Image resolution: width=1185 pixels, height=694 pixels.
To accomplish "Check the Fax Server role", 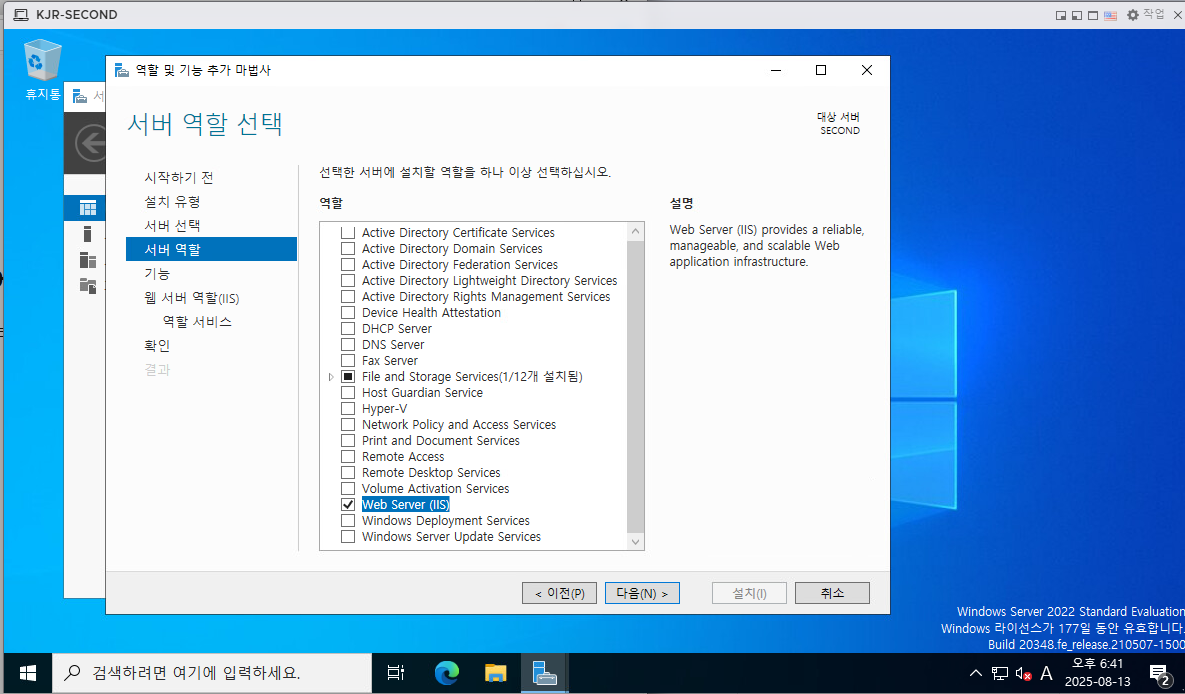I will point(348,361).
